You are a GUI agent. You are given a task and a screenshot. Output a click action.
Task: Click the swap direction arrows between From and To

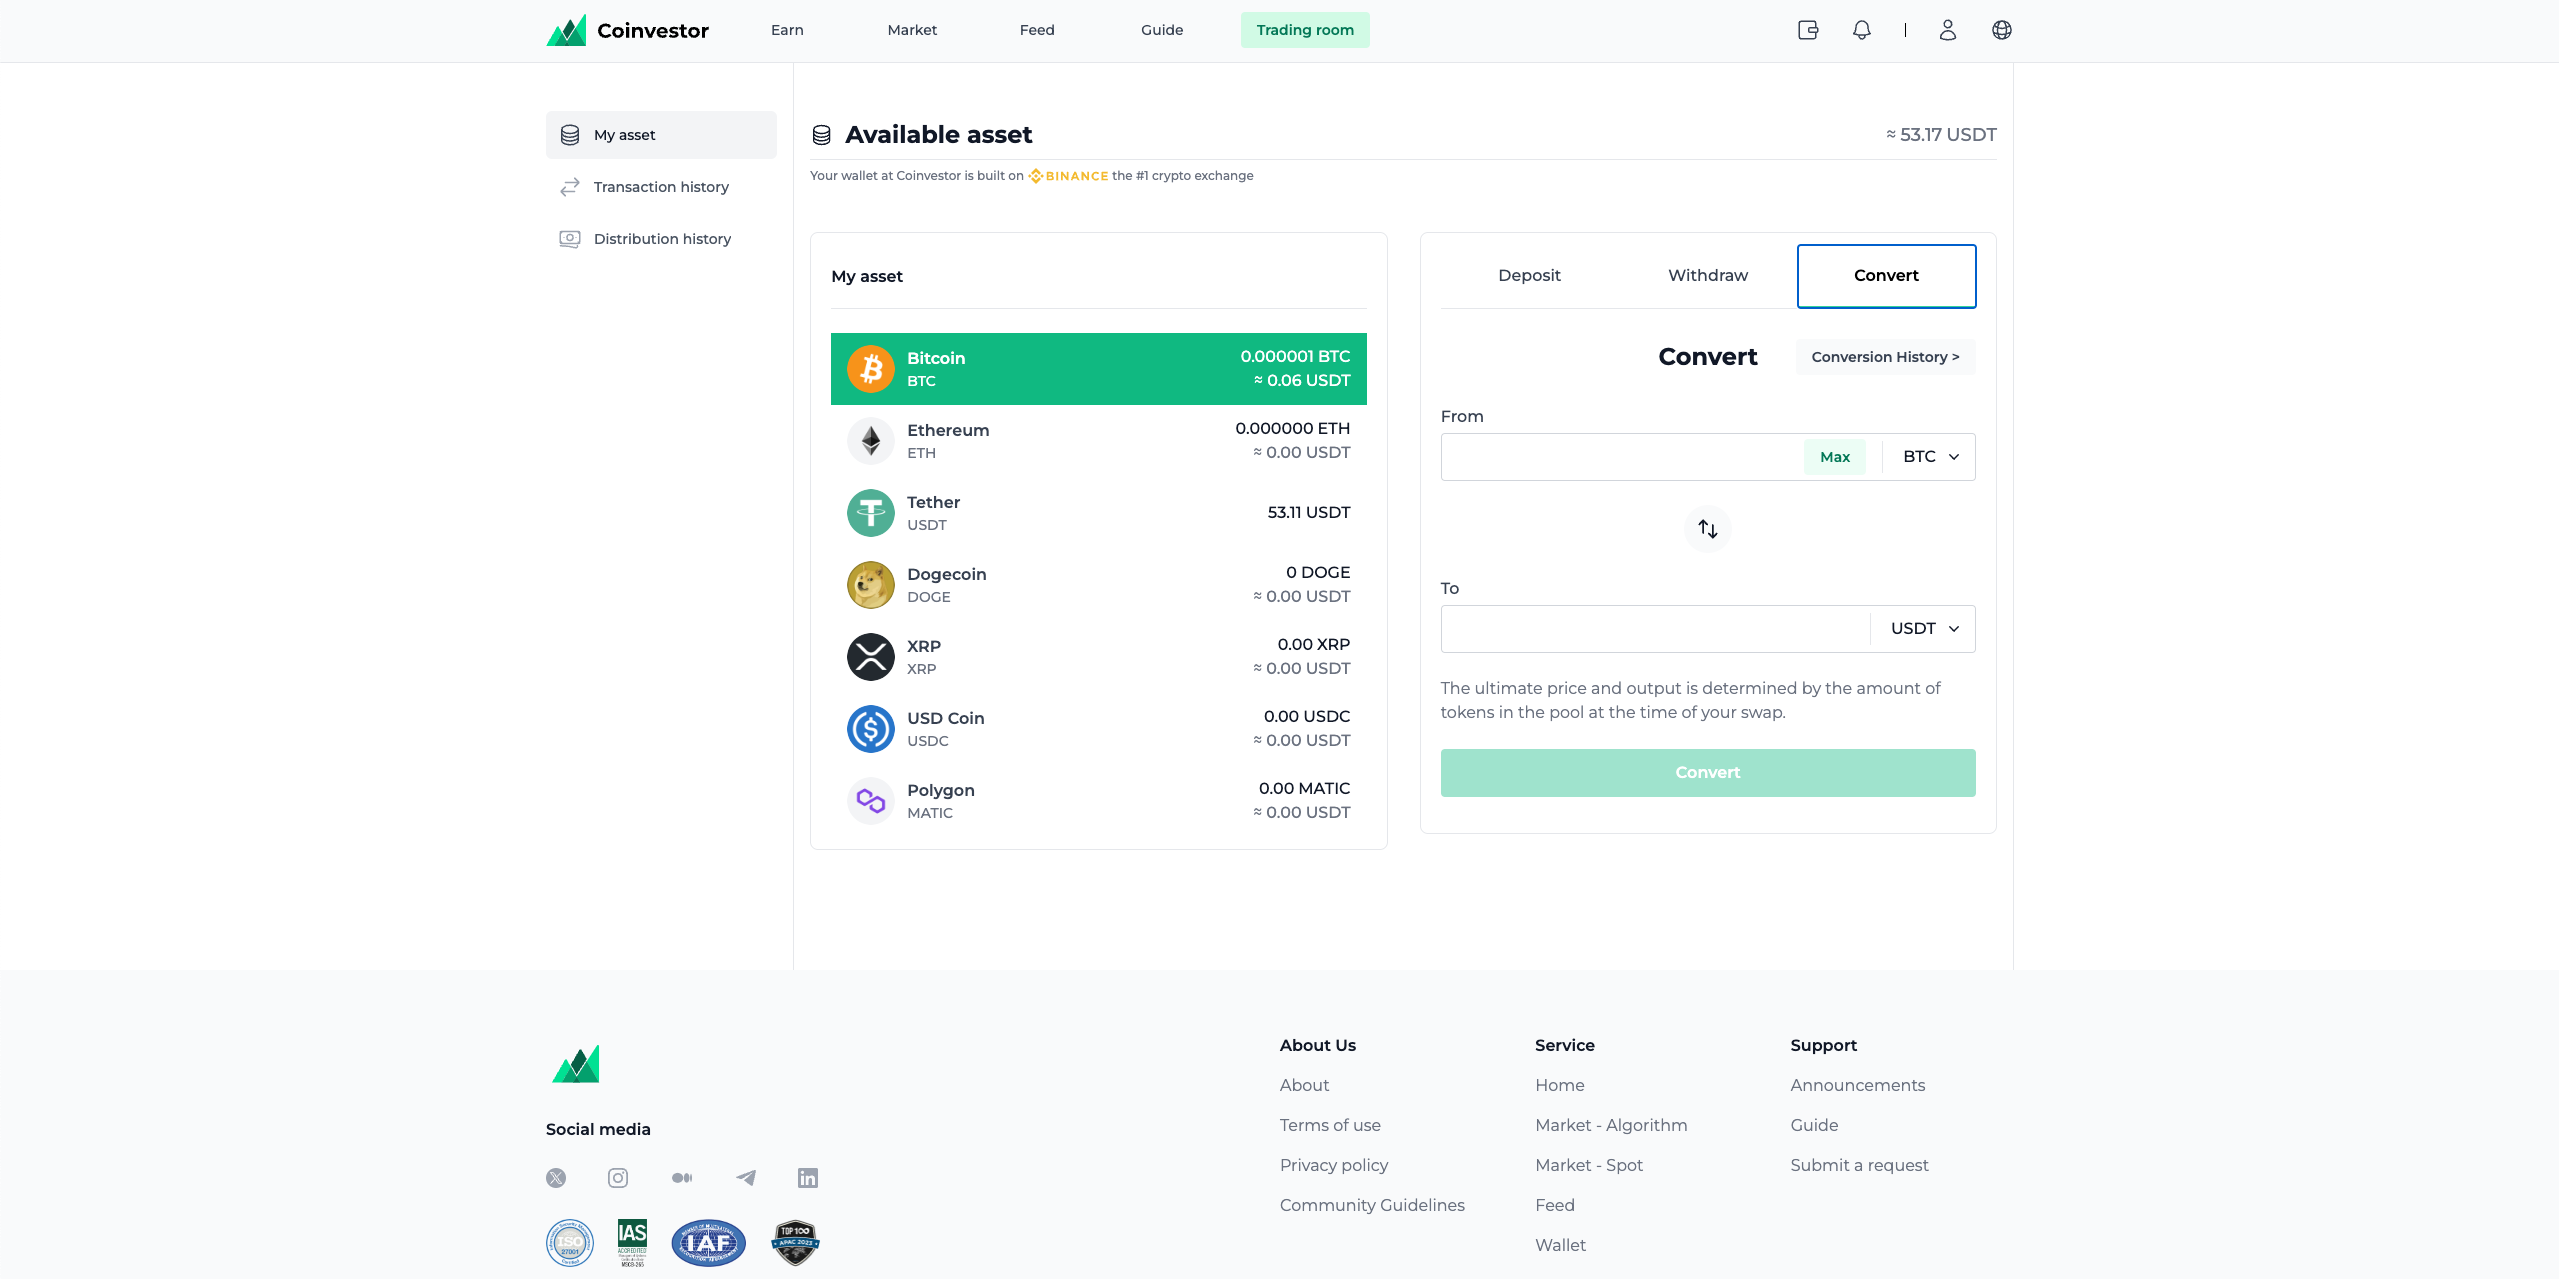(1707, 528)
